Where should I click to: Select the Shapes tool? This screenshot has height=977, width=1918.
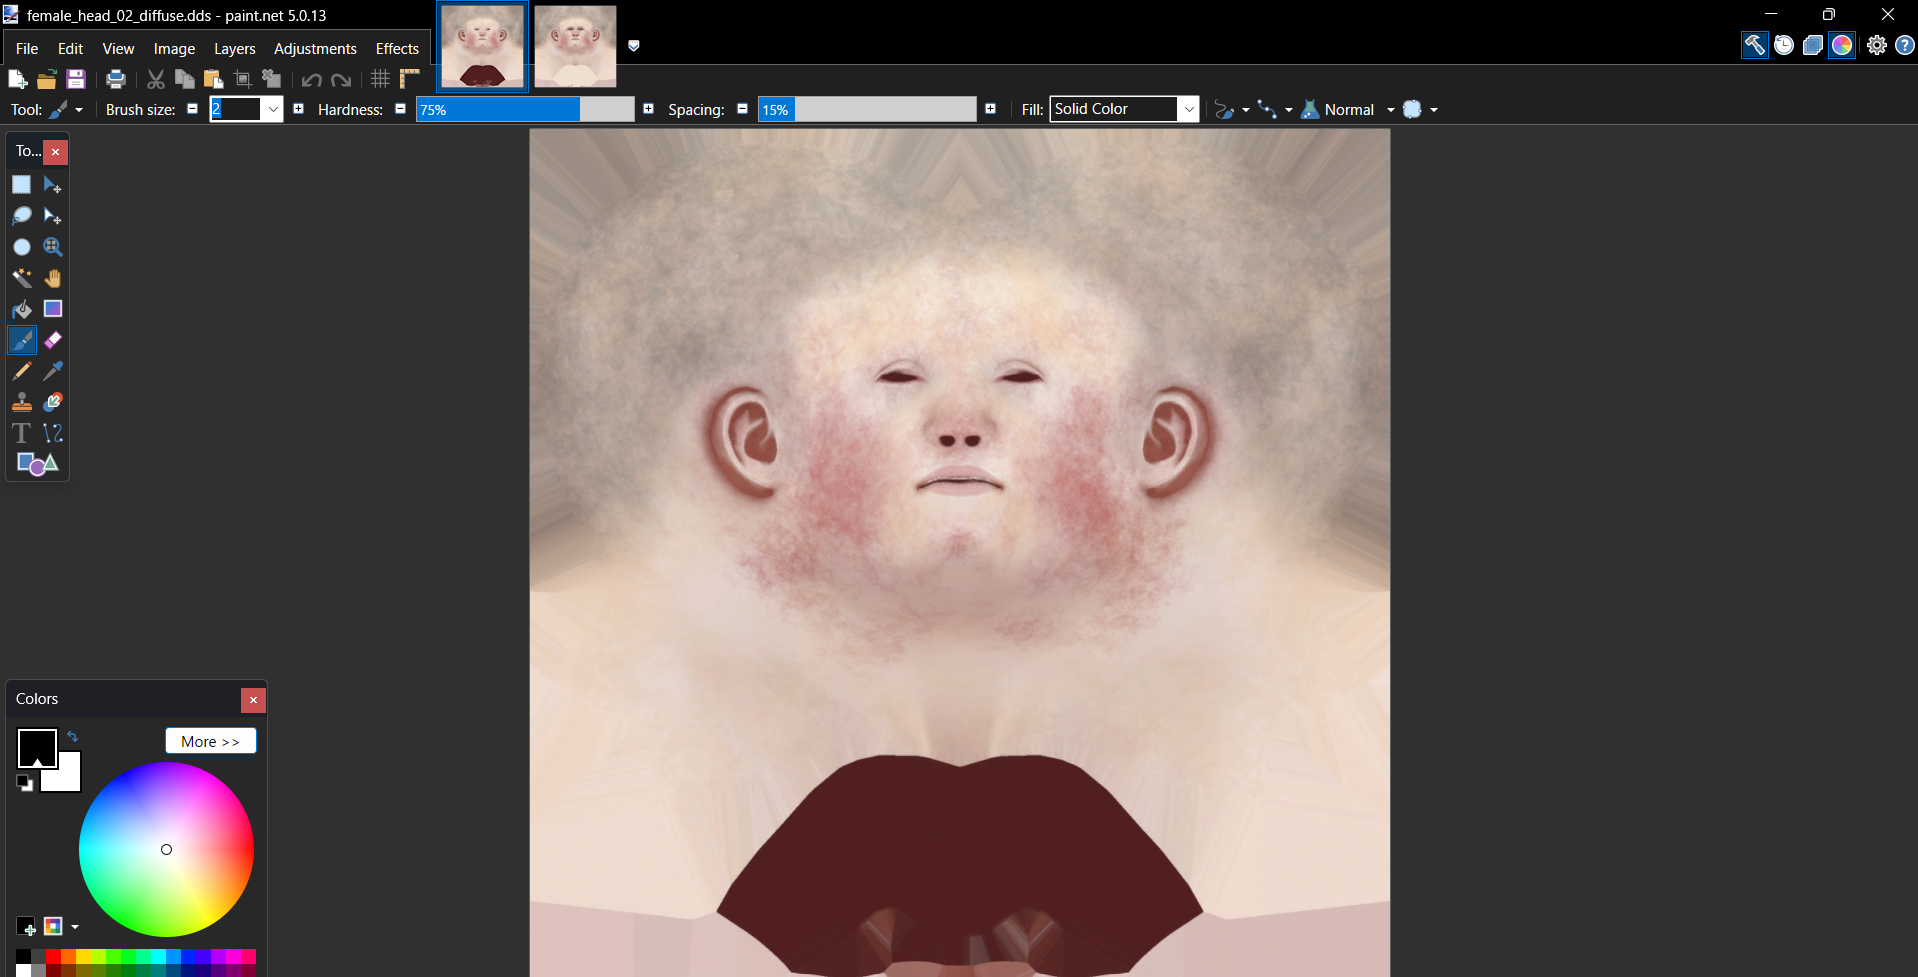pos(37,464)
